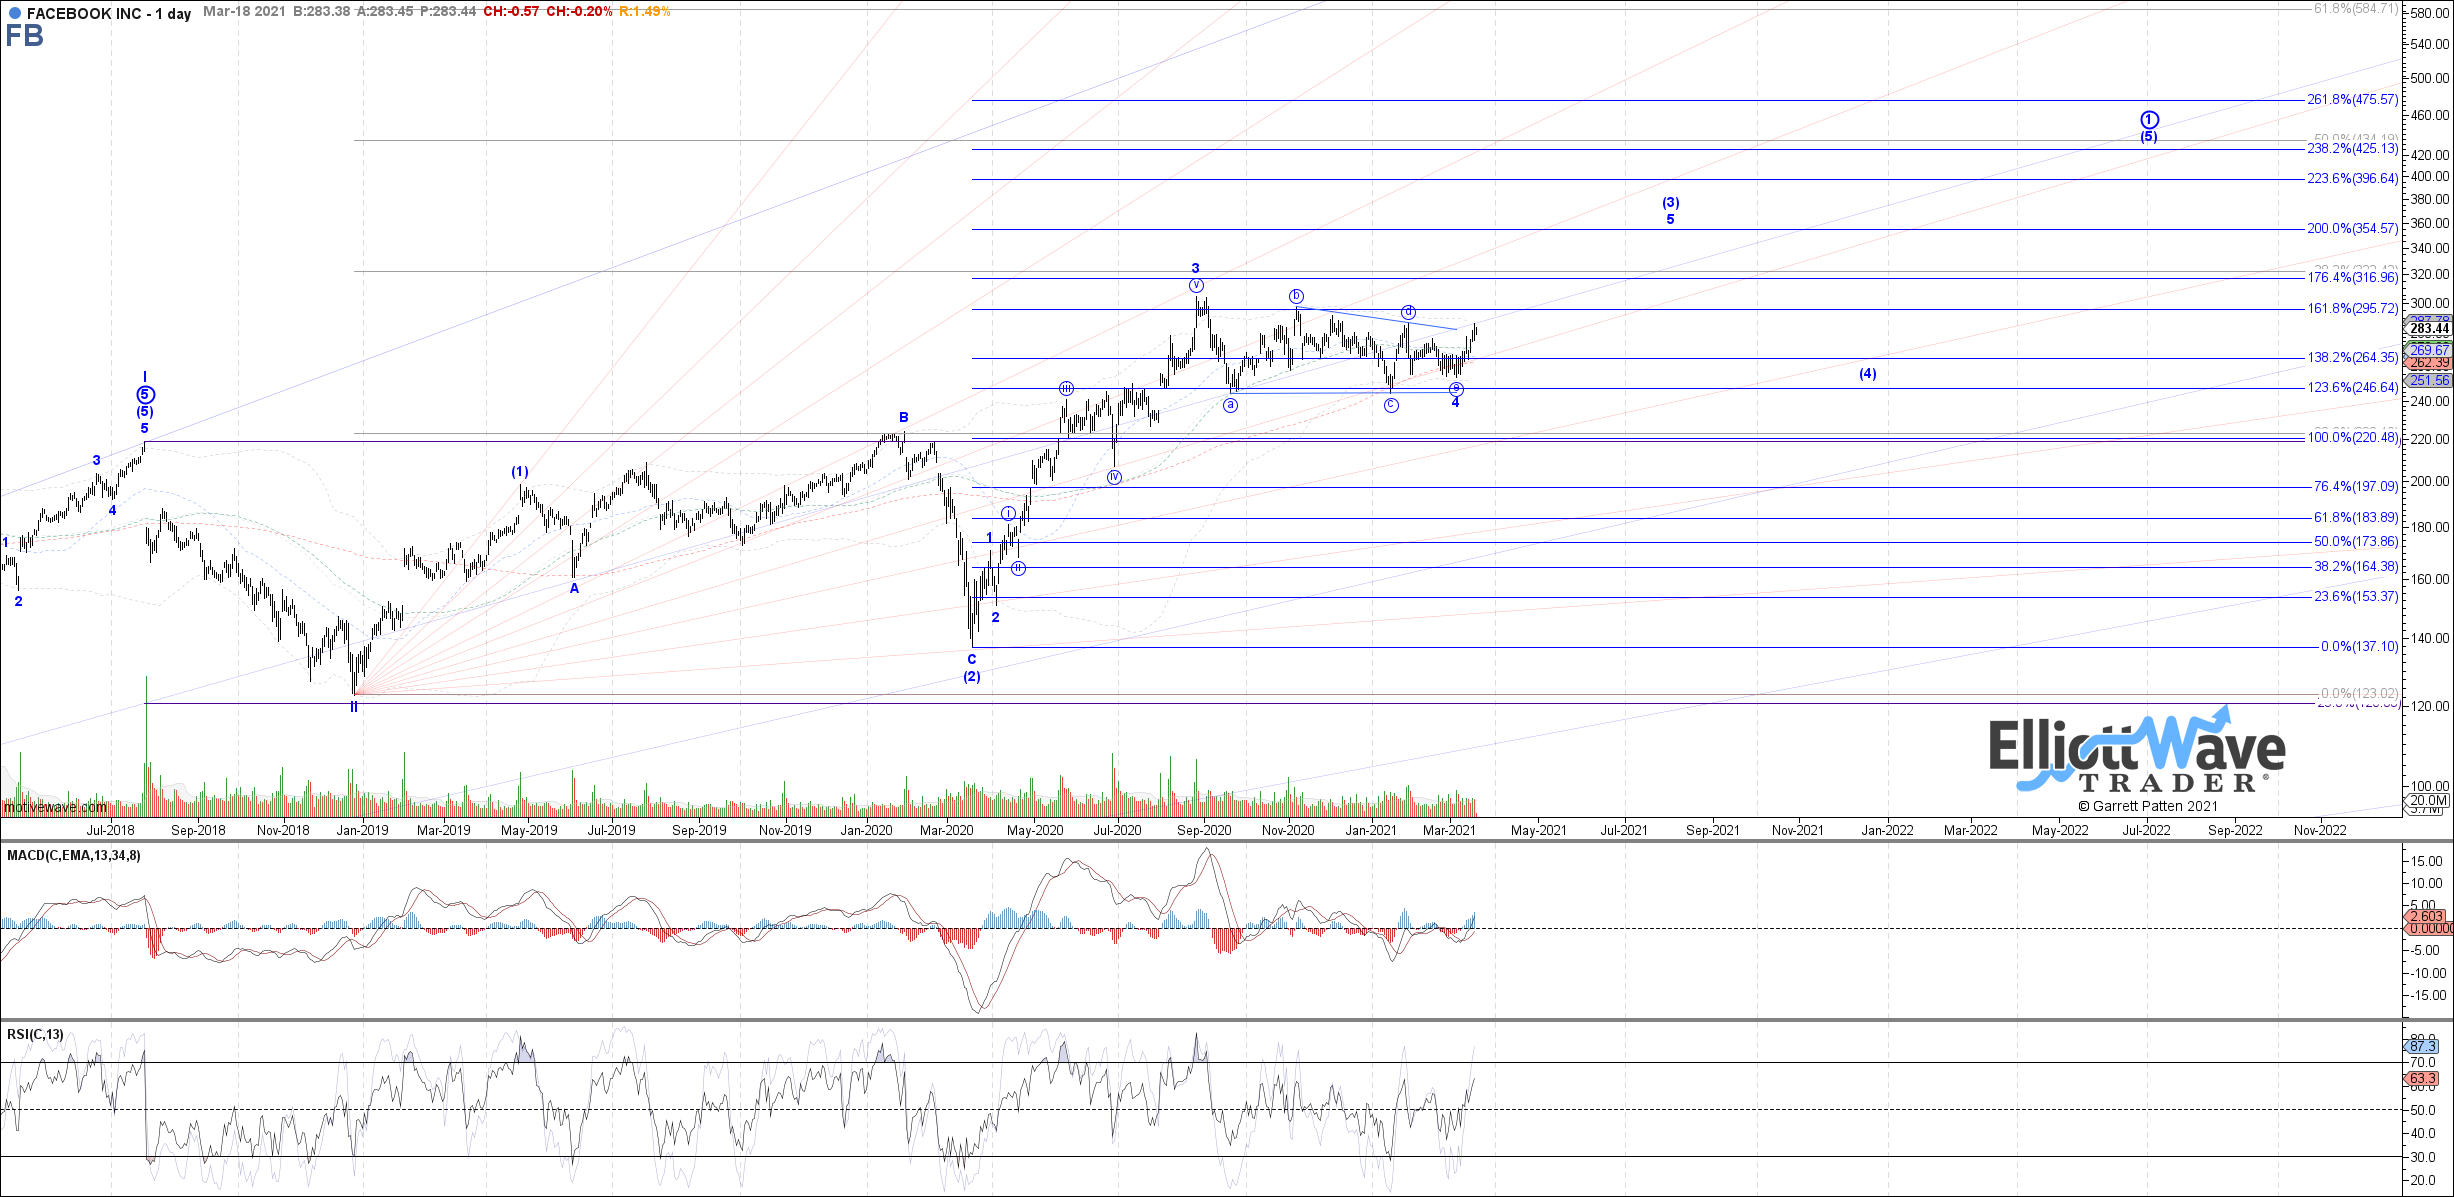Select the circled a wave label
Image resolution: width=2454 pixels, height=1197 pixels.
pyautogui.click(x=1231, y=405)
